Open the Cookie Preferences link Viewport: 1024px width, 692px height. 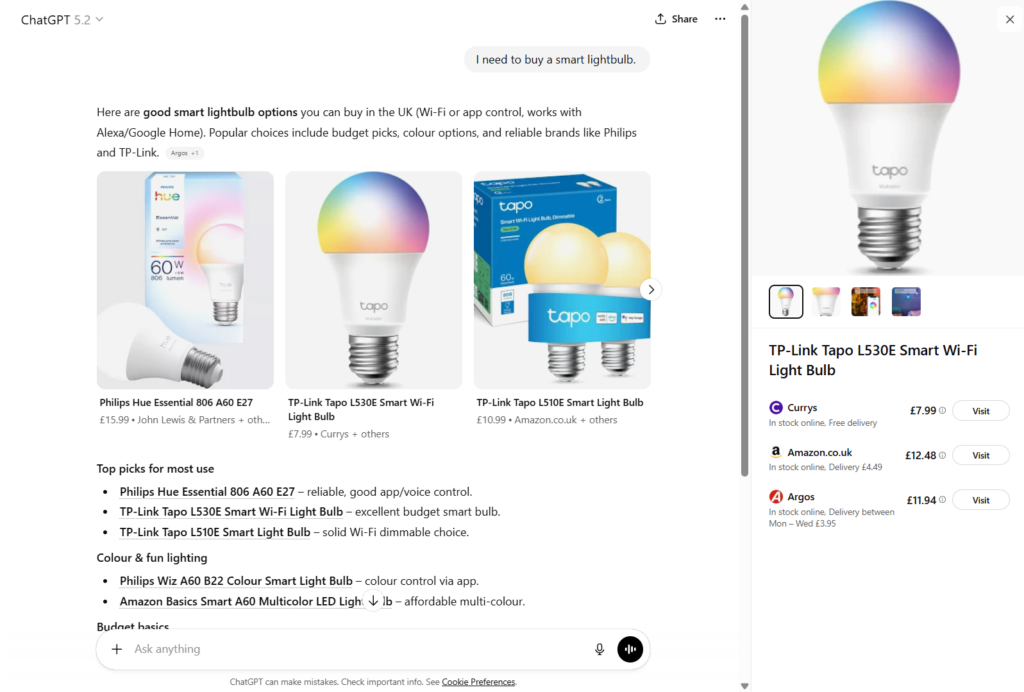478,682
